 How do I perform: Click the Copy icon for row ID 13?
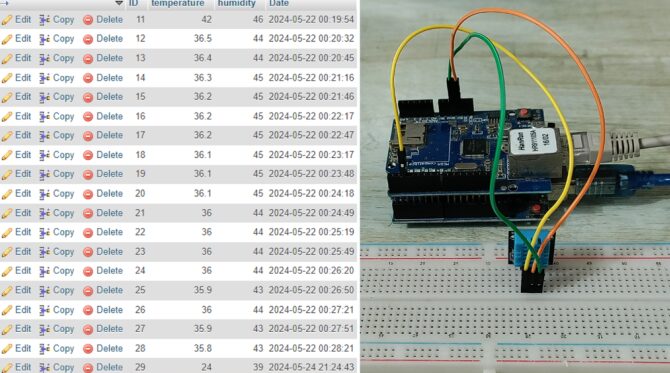click(44, 59)
